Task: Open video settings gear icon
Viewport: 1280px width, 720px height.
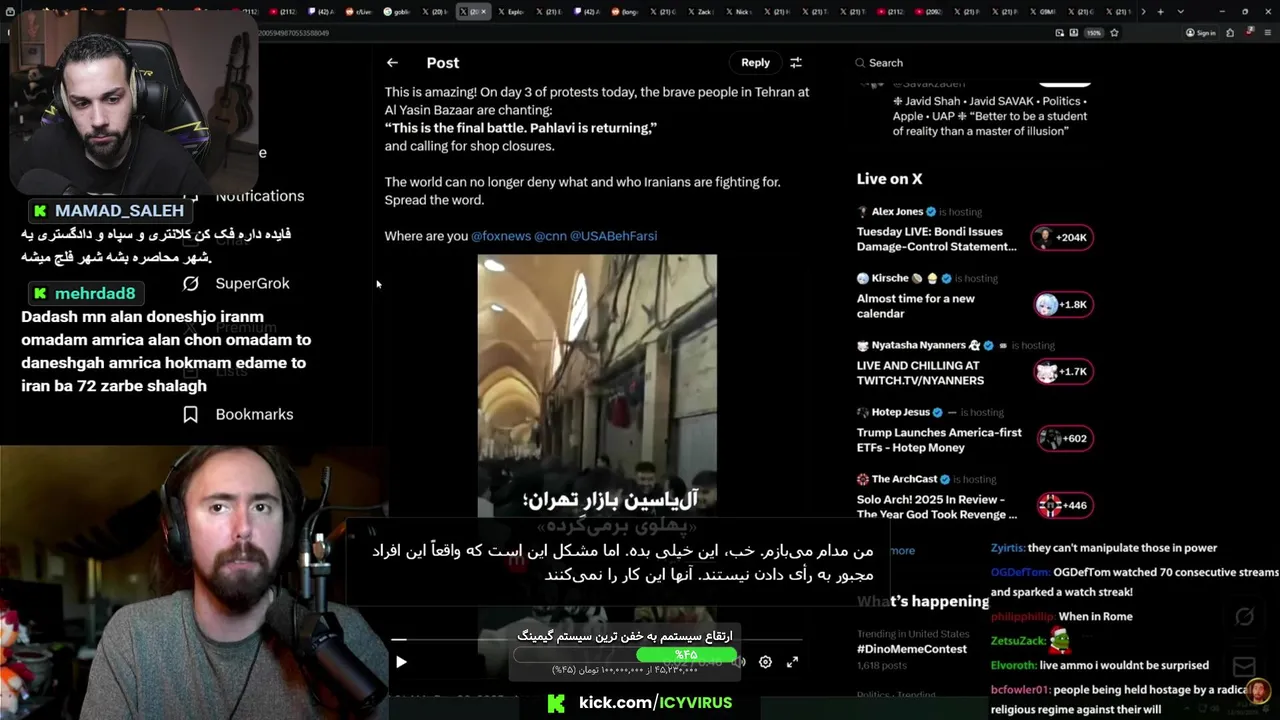Action: 765,662
